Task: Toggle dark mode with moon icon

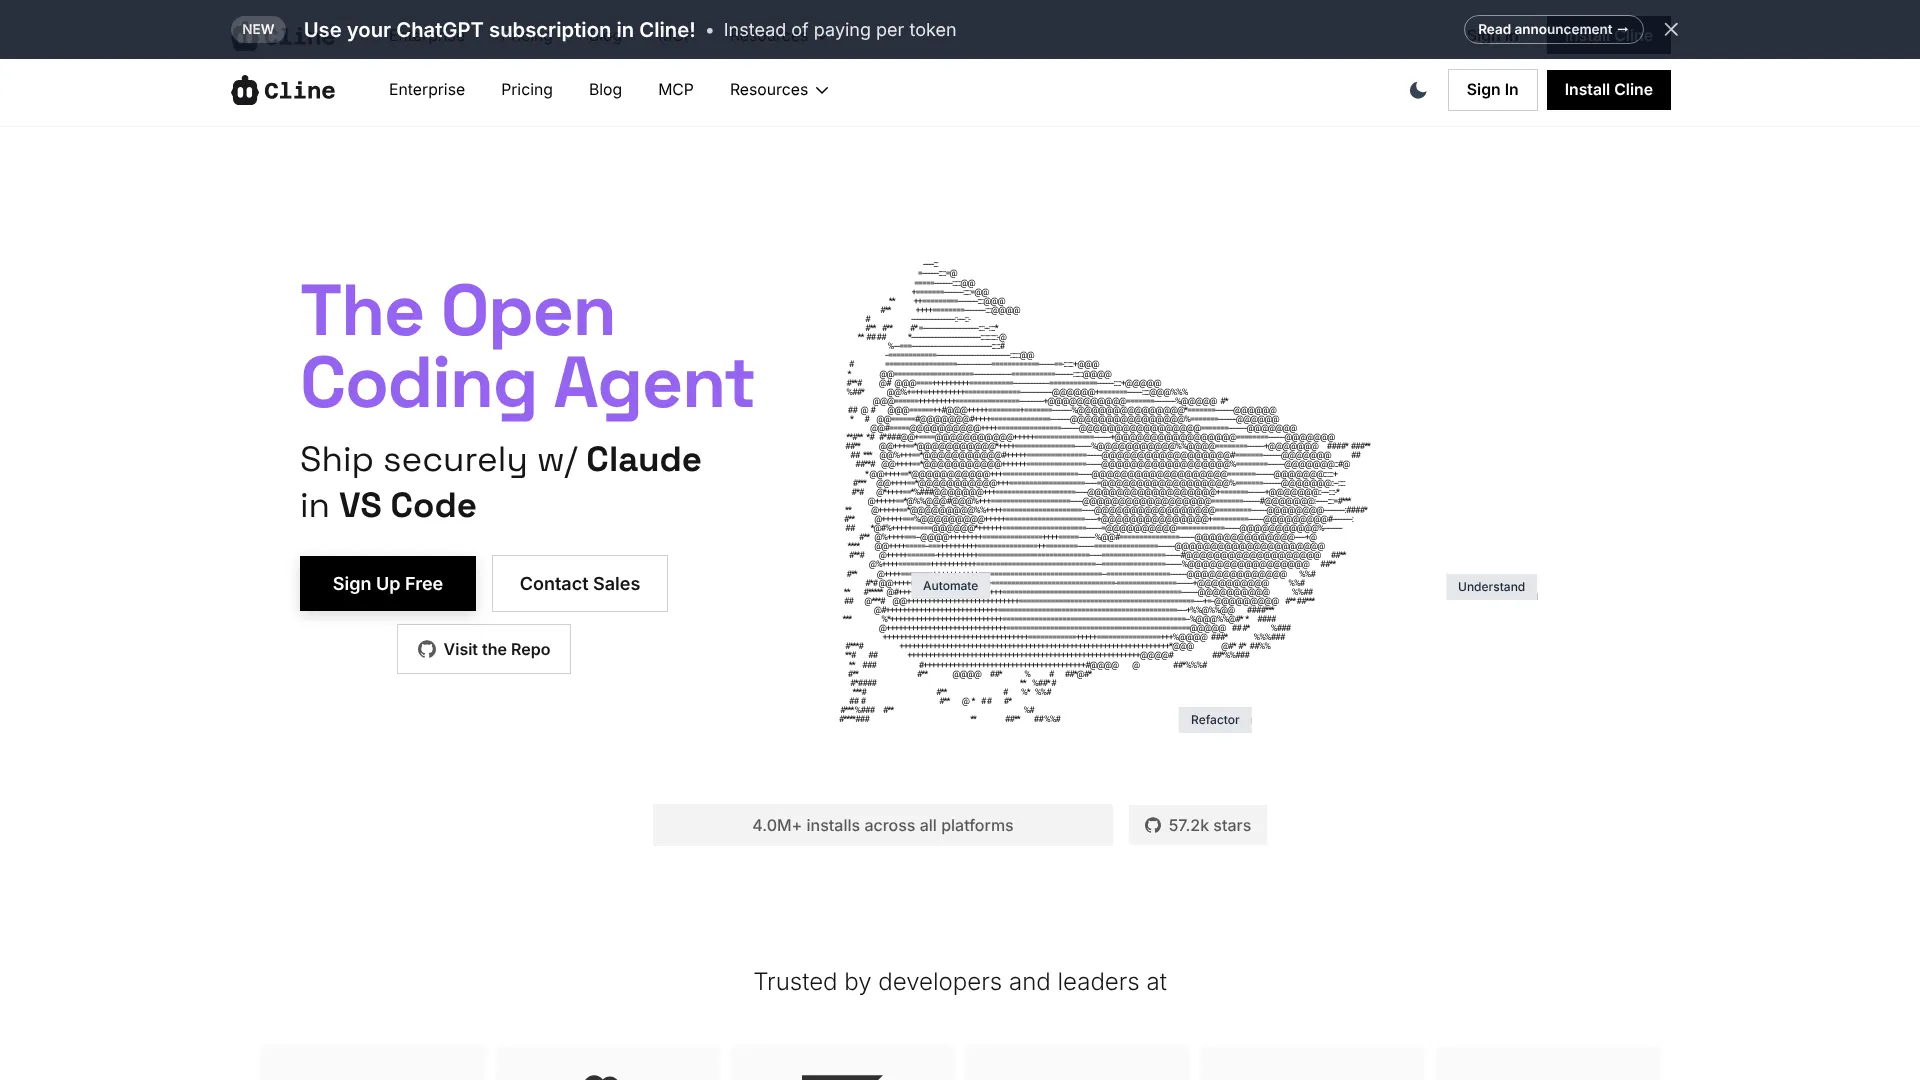Action: (x=1418, y=90)
